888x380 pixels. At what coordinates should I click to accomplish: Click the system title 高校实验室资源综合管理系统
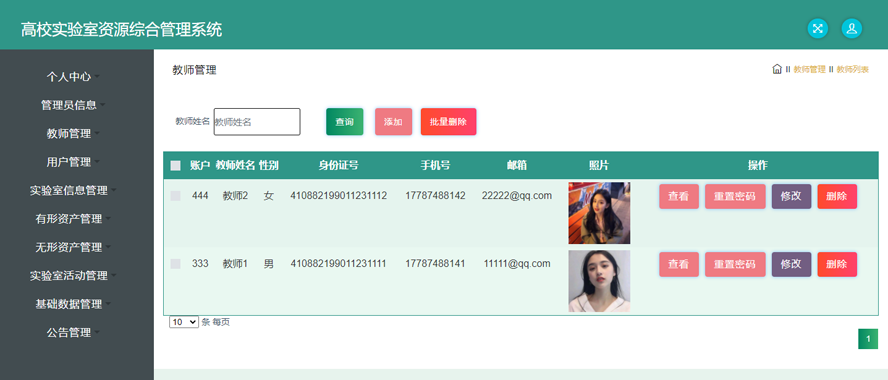pos(122,29)
